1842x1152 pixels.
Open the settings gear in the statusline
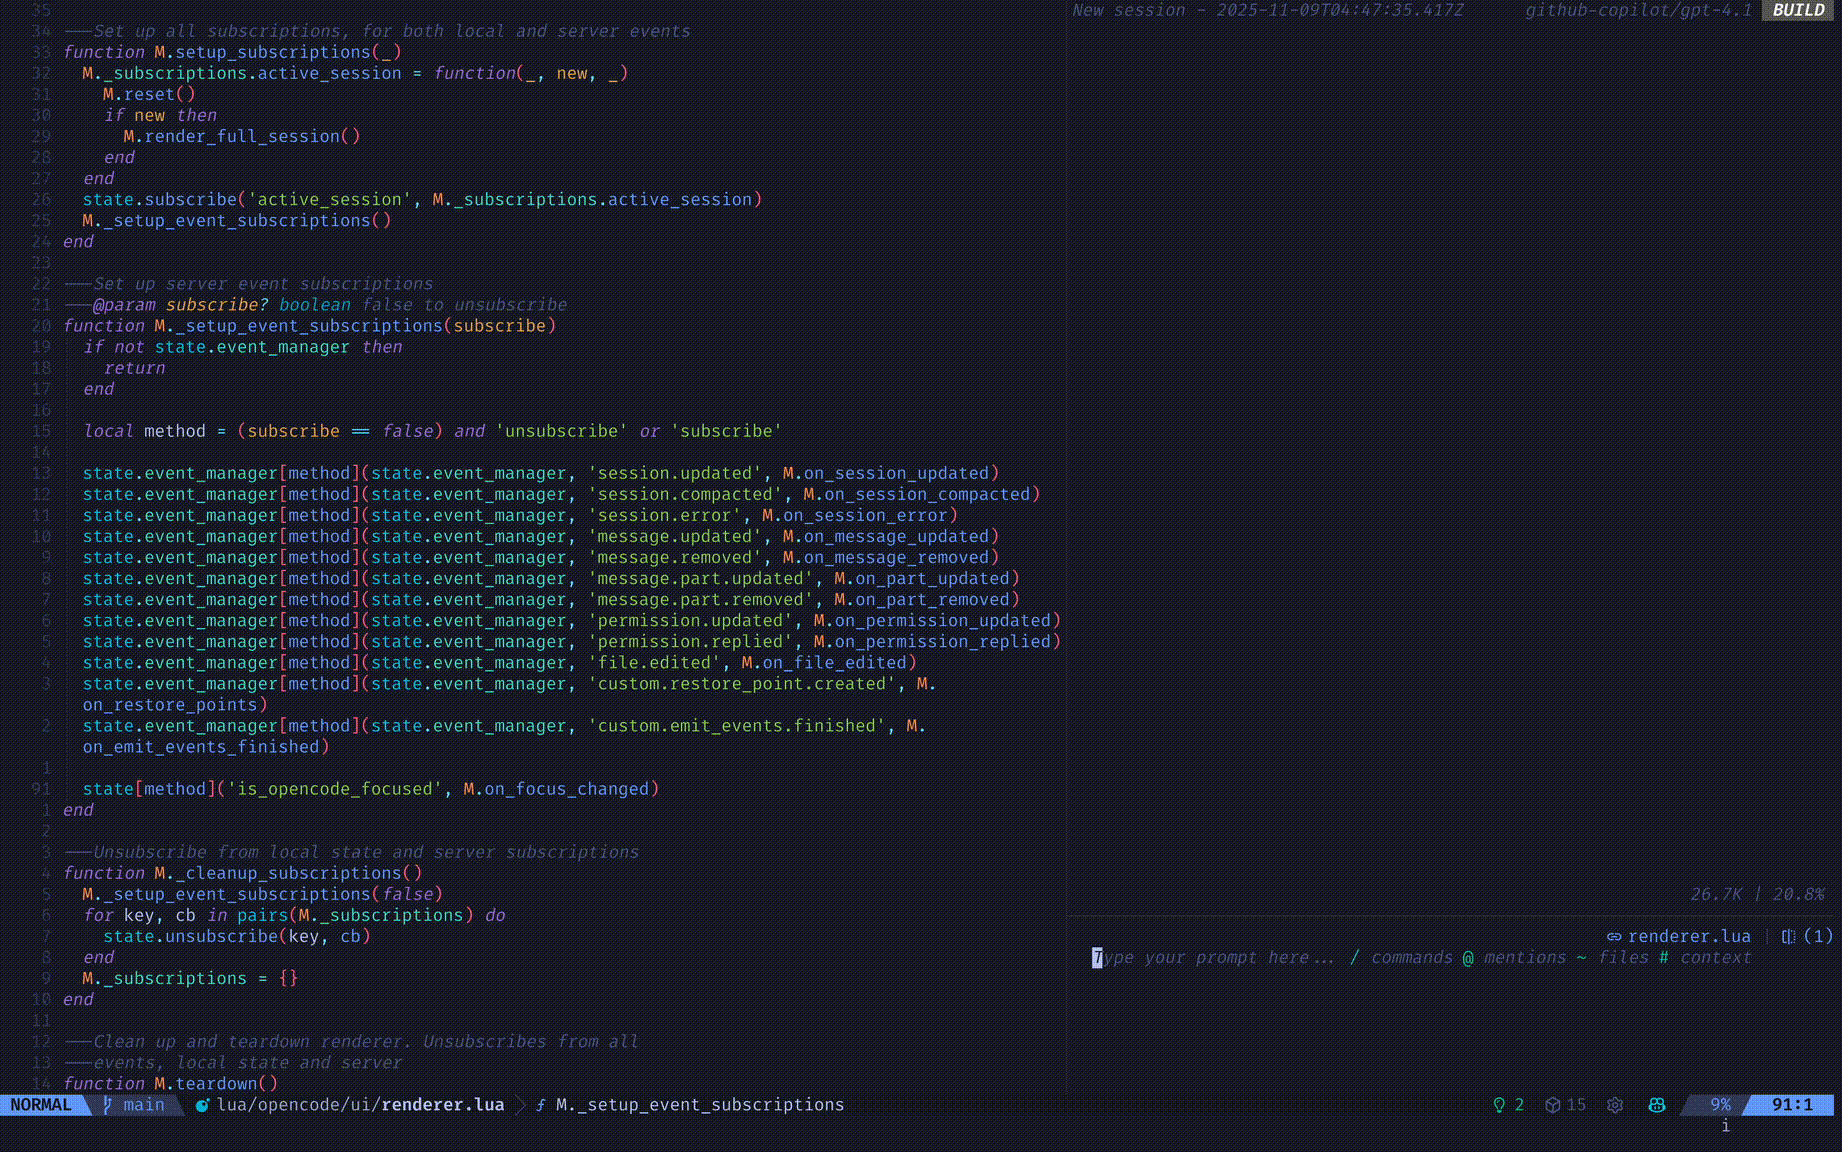point(1615,1105)
